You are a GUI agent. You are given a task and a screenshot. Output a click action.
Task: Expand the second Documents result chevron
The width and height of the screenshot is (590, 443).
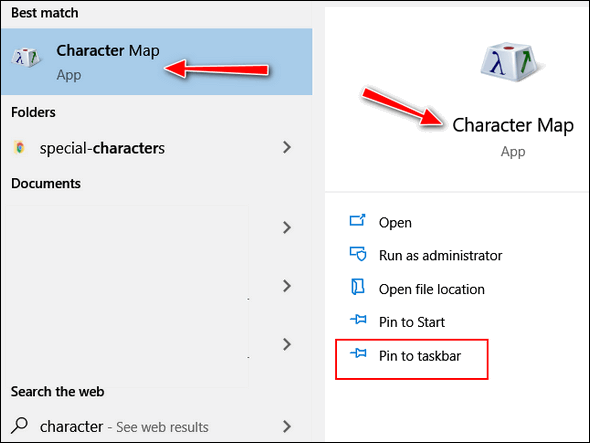tap(287, 286)
